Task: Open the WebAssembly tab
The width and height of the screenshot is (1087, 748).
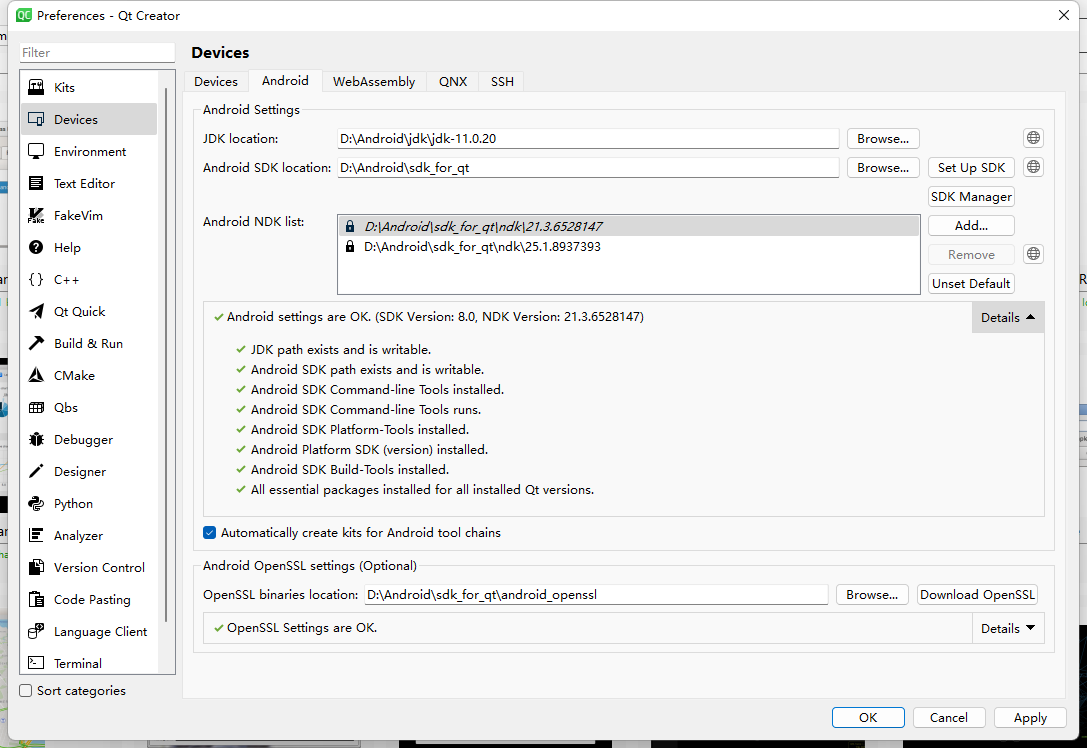Action: tap(374, 82)
